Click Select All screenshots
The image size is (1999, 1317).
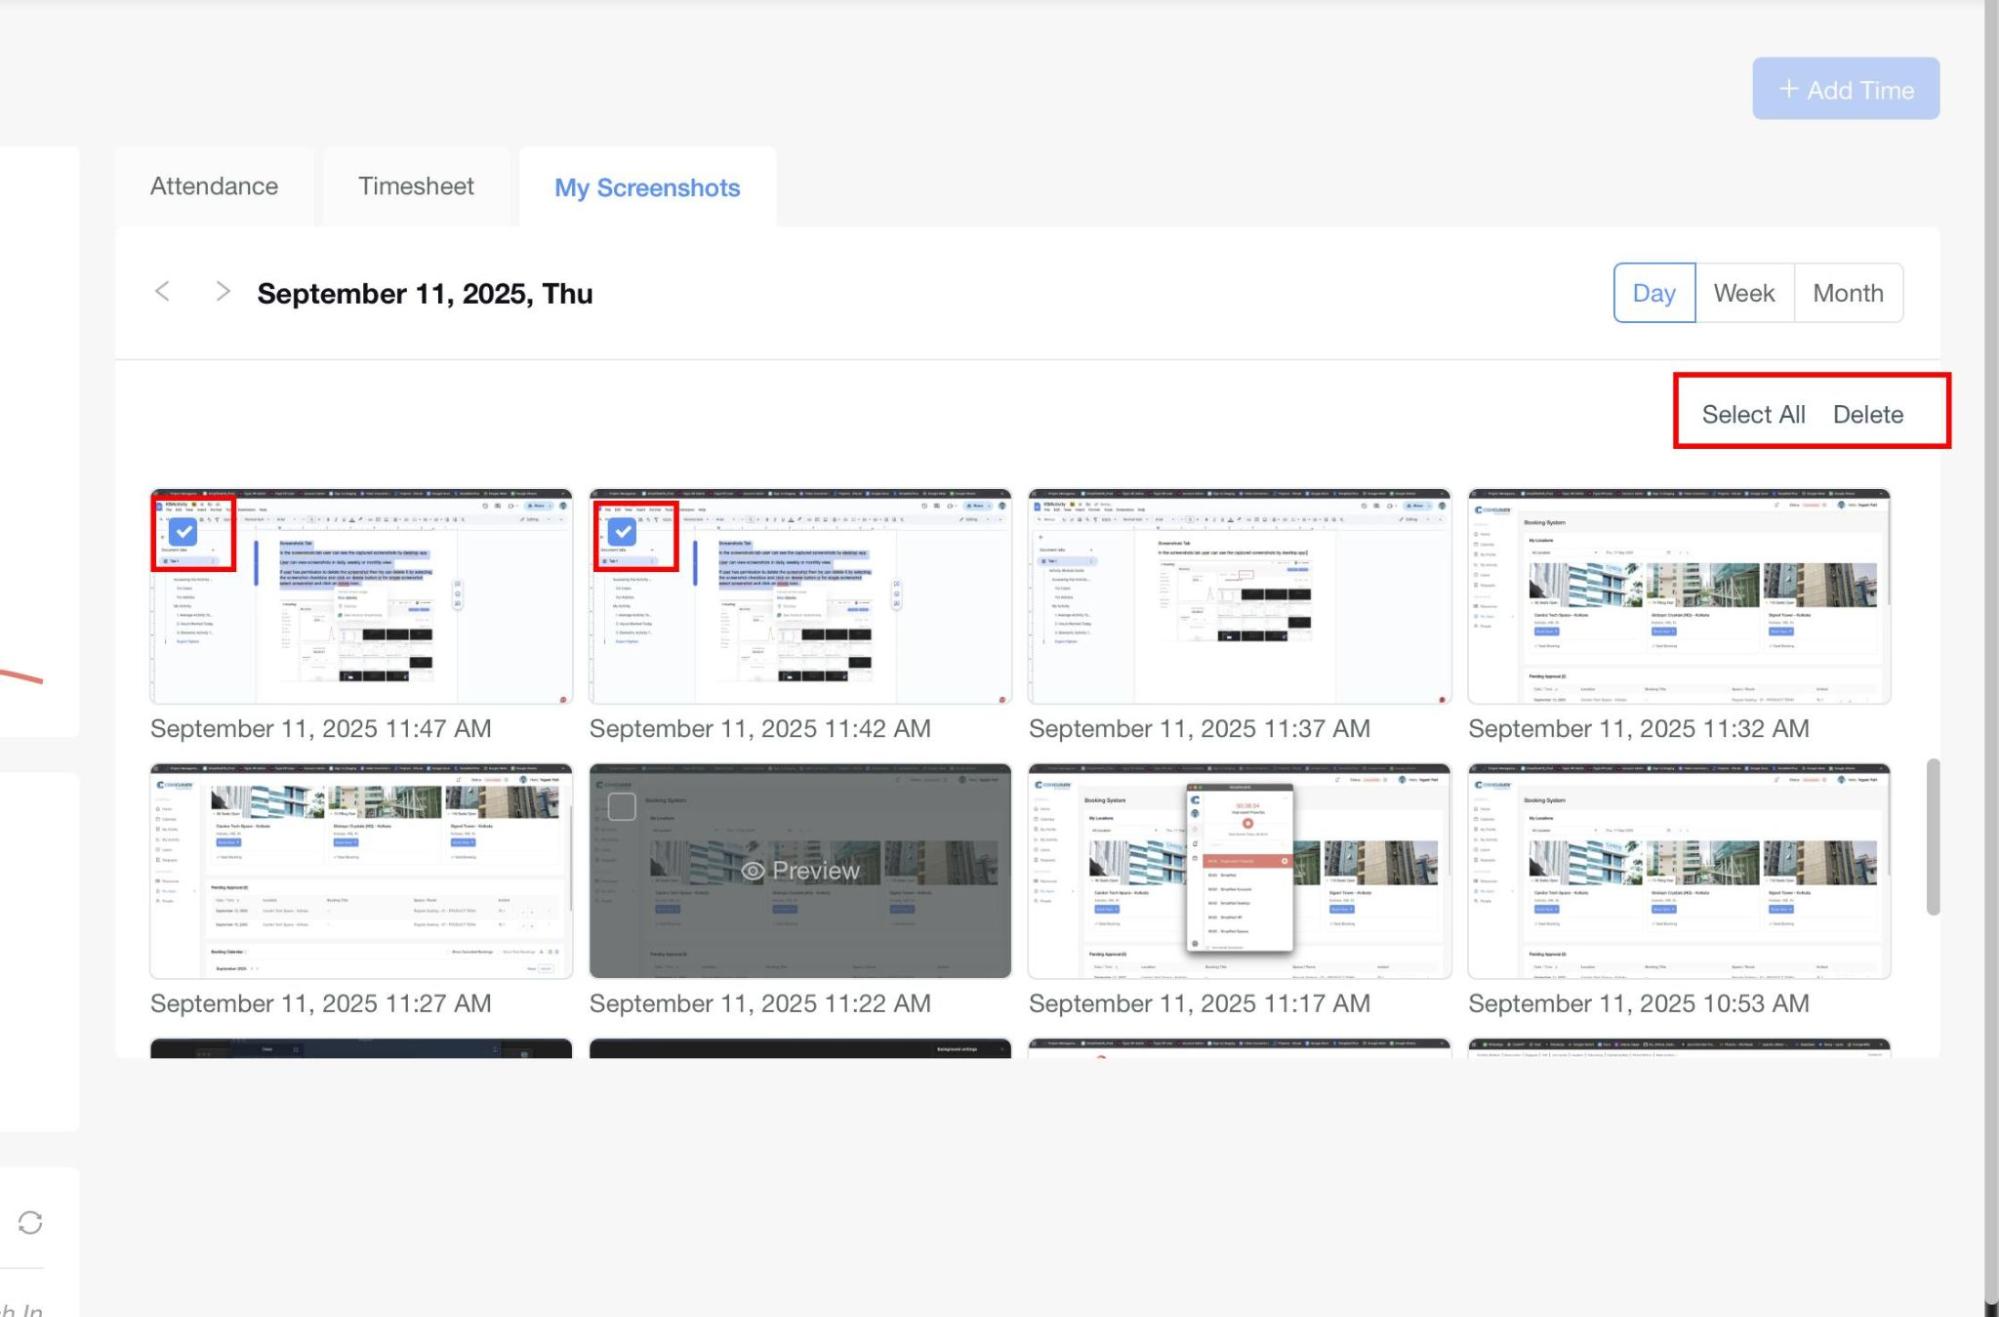coord(1753,414)
